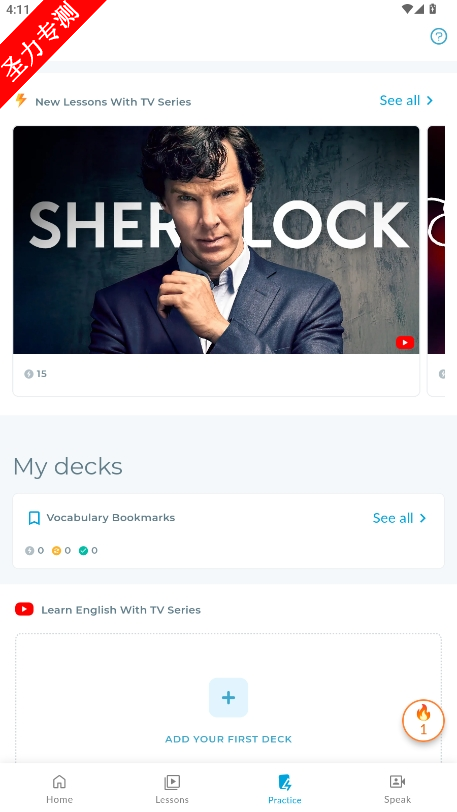The width and height of the screenshot is (457, 812).
Task: Select the Practice tab
Action: (x=284, y=789)
